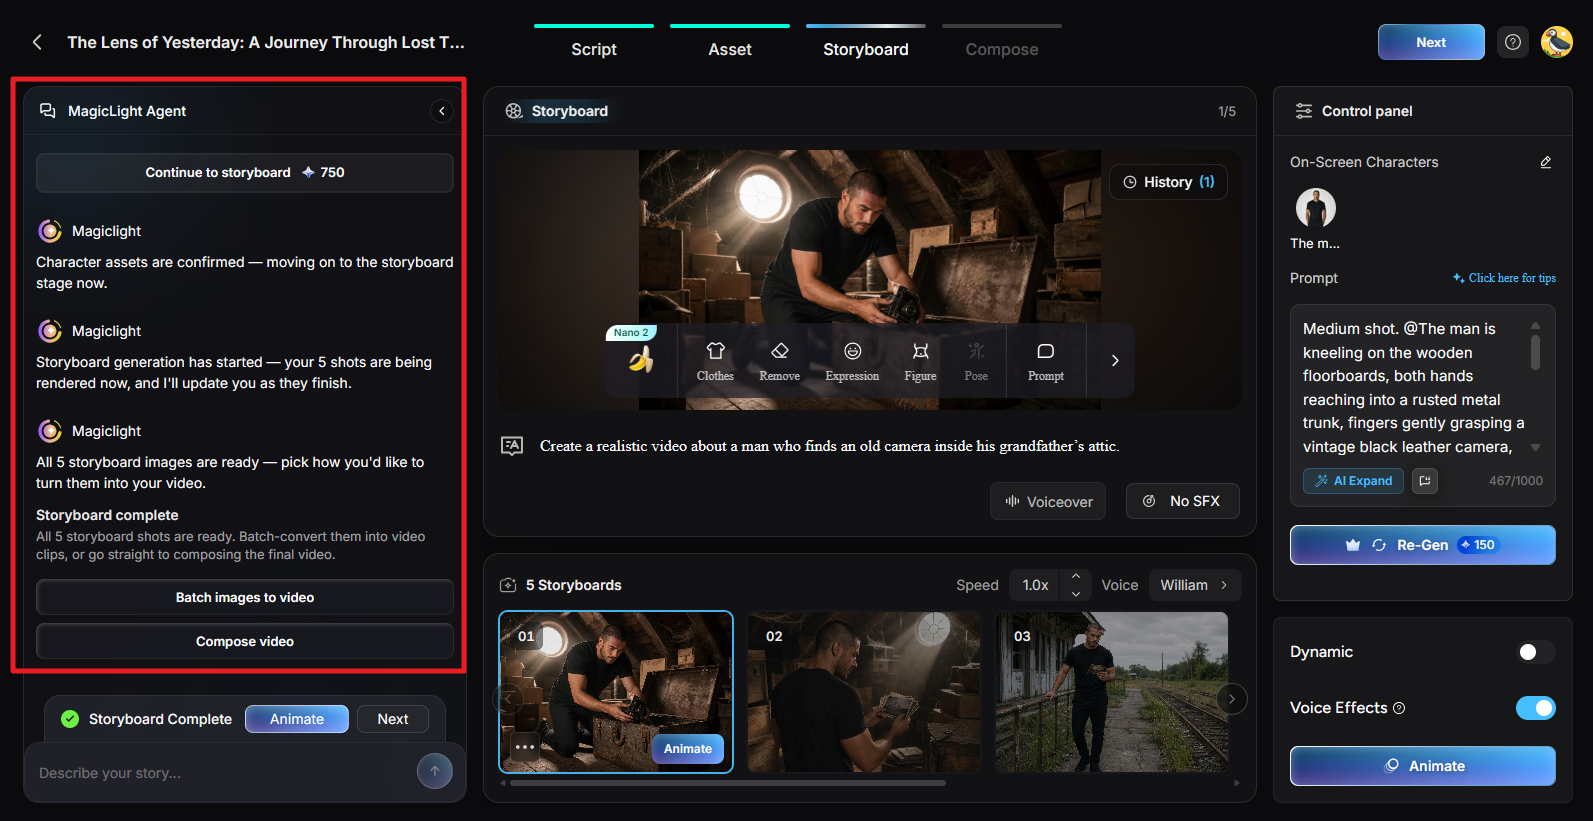1593x821 pixels.
Task: Open the Click here for tips link
Action: 1504,278
